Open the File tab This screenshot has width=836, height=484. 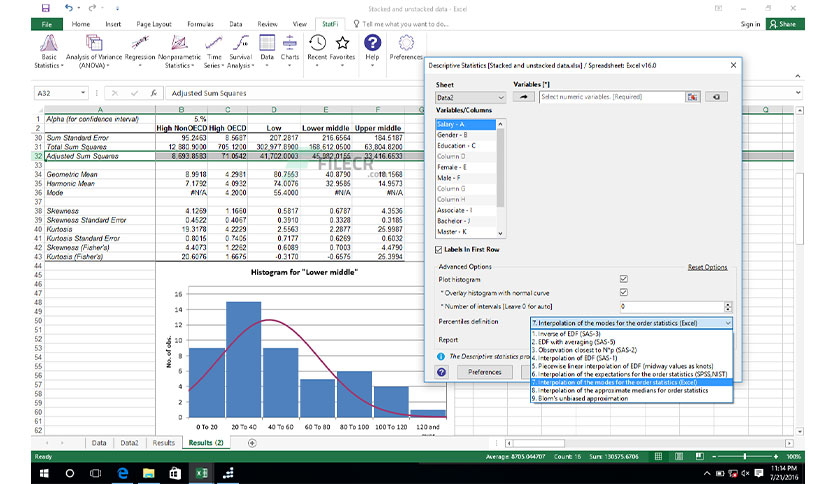(47, 25)
